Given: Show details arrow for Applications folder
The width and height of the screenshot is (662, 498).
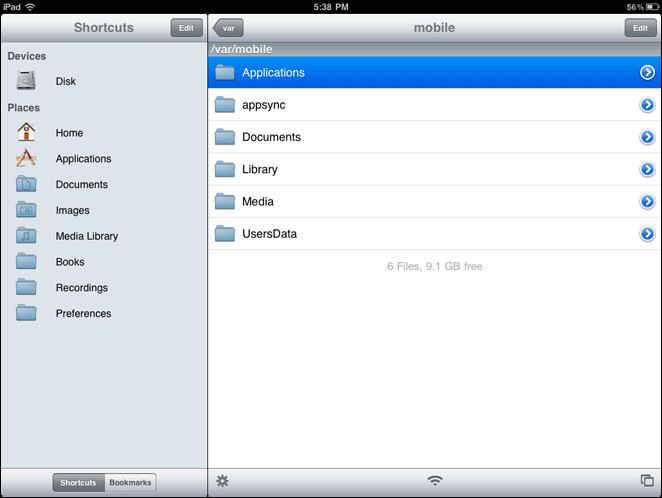Looking at the screenshot, I should (x=647, y=72).
